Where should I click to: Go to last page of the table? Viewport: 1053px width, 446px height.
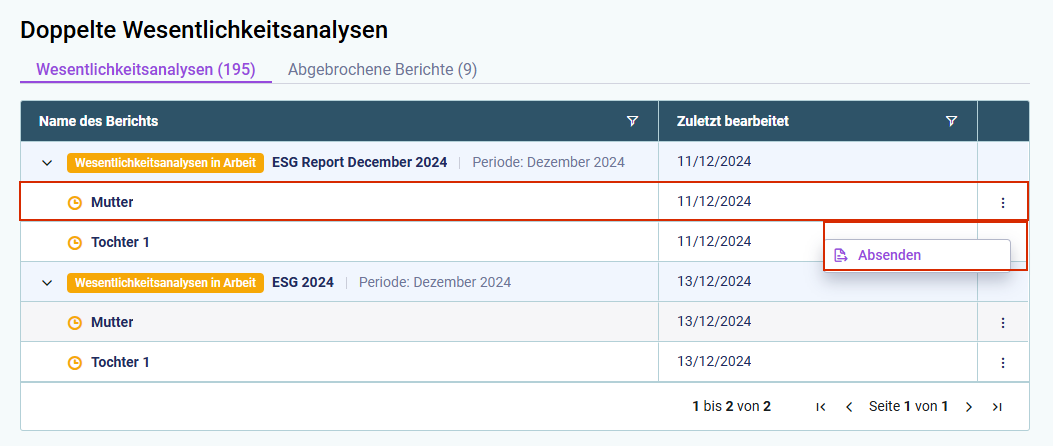click(x=997, y=406)
